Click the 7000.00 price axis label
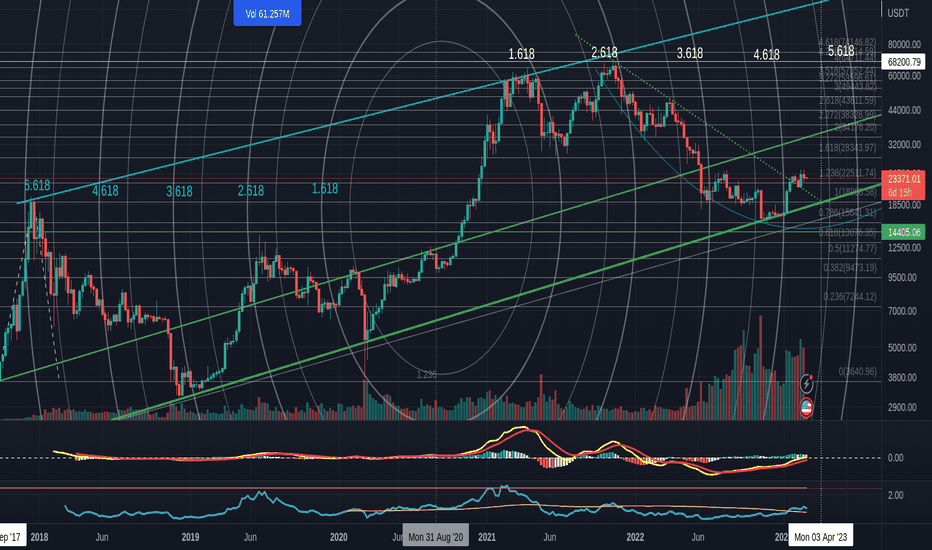The image size is (932, 550). (904, 311)
